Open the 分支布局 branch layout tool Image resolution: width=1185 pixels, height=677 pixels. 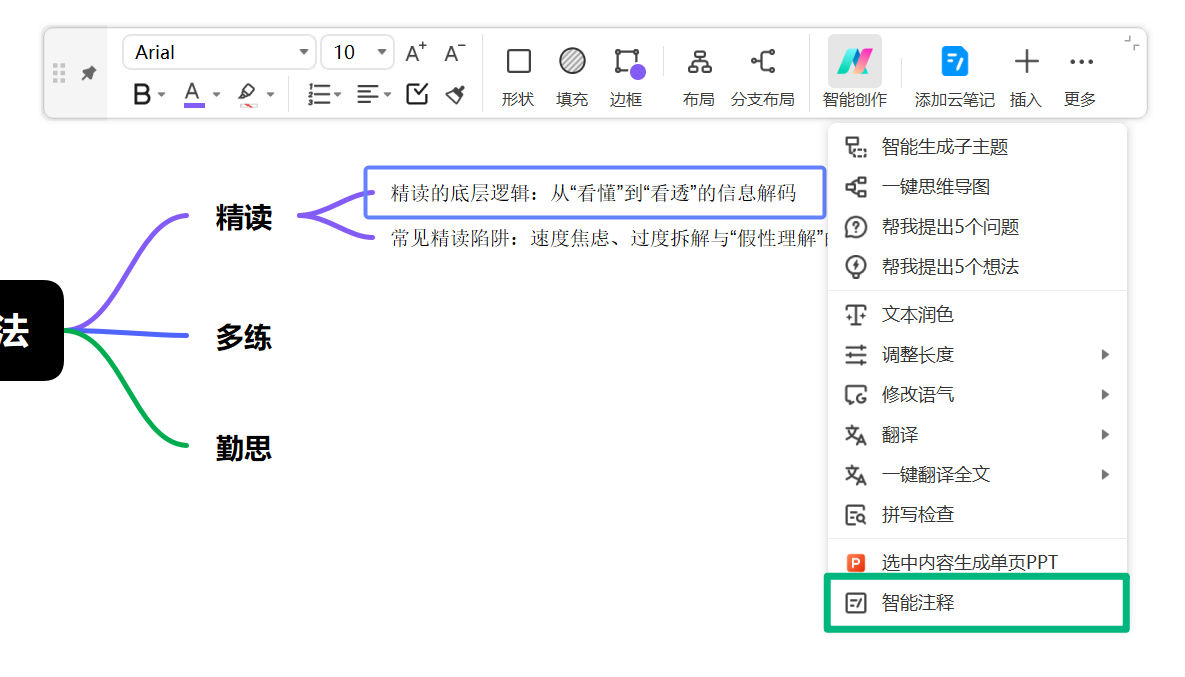(x=763, y=77)
